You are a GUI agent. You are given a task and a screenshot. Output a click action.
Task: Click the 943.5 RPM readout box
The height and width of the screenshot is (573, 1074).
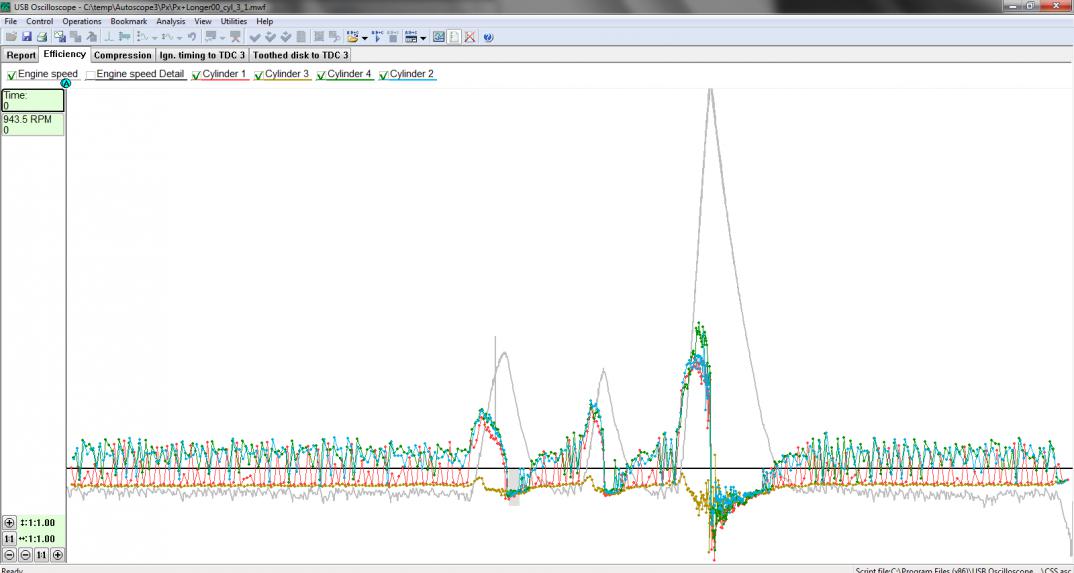[33, 124]
